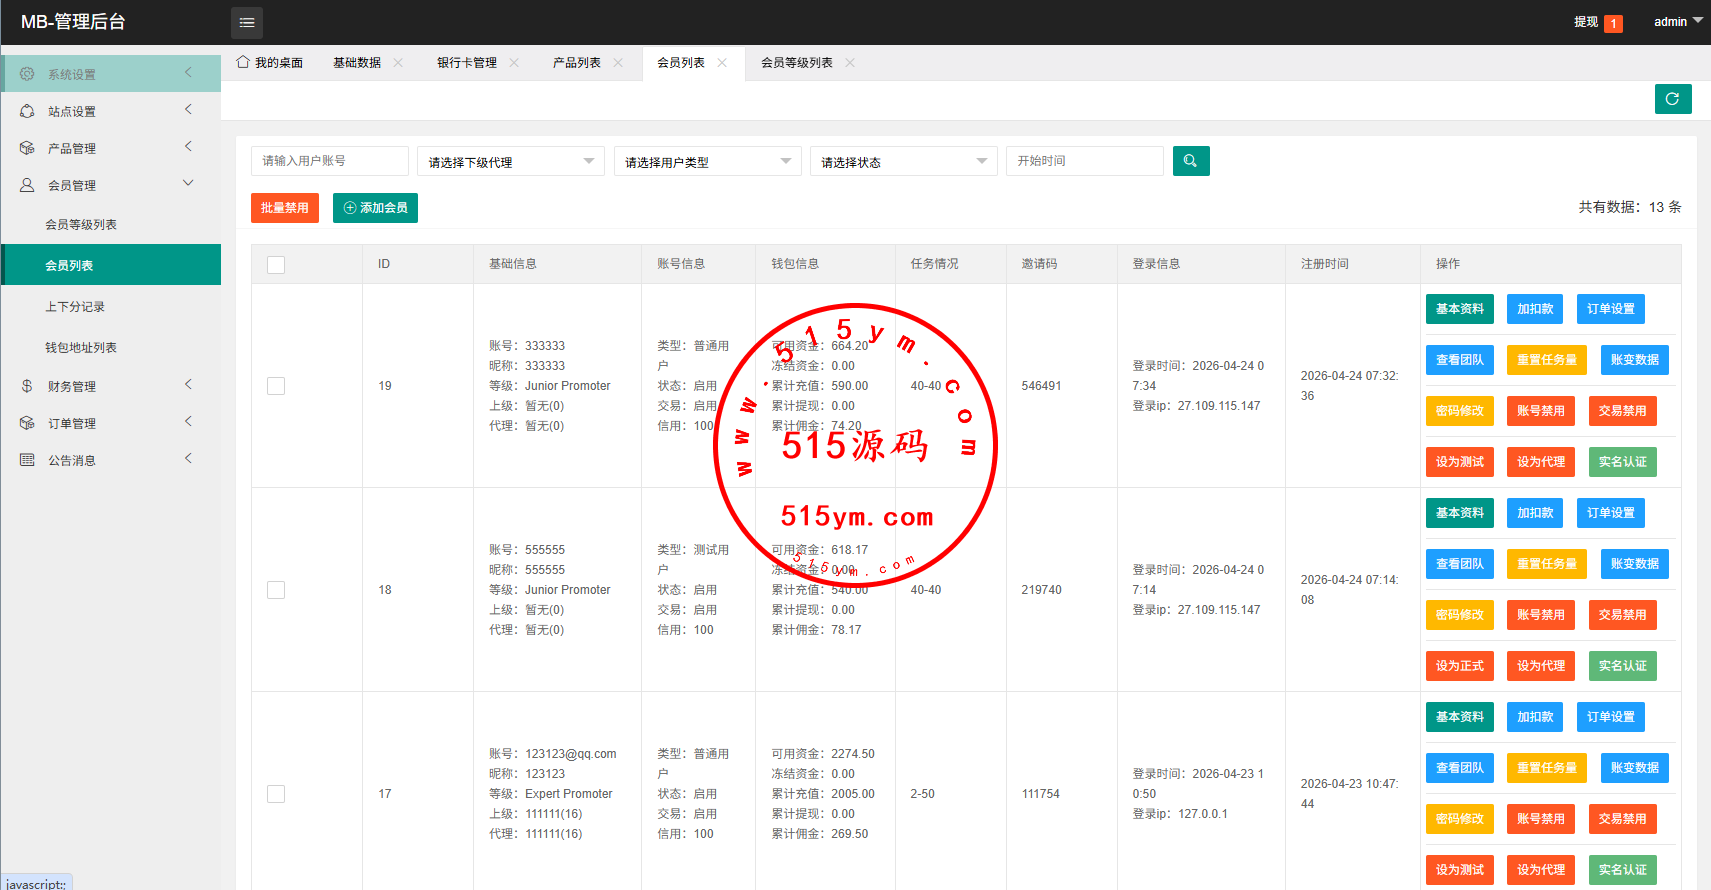The image size is (1711, 890).
Task: Open the 请选择下级代理 dropdown
Action: click(x=510, y=162)
